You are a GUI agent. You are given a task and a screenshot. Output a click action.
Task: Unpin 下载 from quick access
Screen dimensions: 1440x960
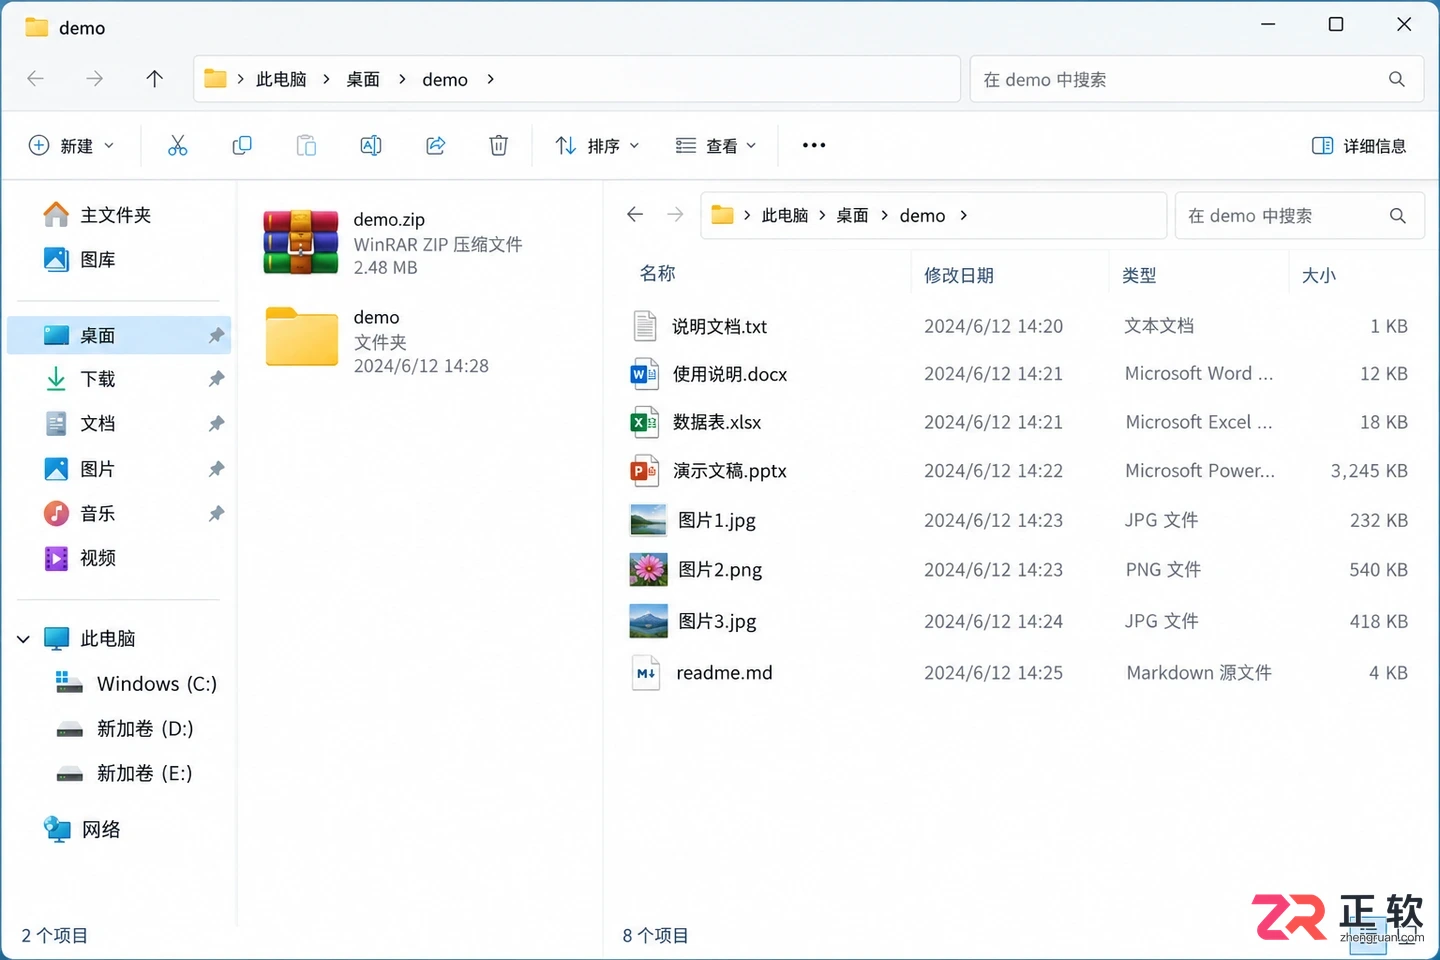pyautogui.click(x=216, y=379)
